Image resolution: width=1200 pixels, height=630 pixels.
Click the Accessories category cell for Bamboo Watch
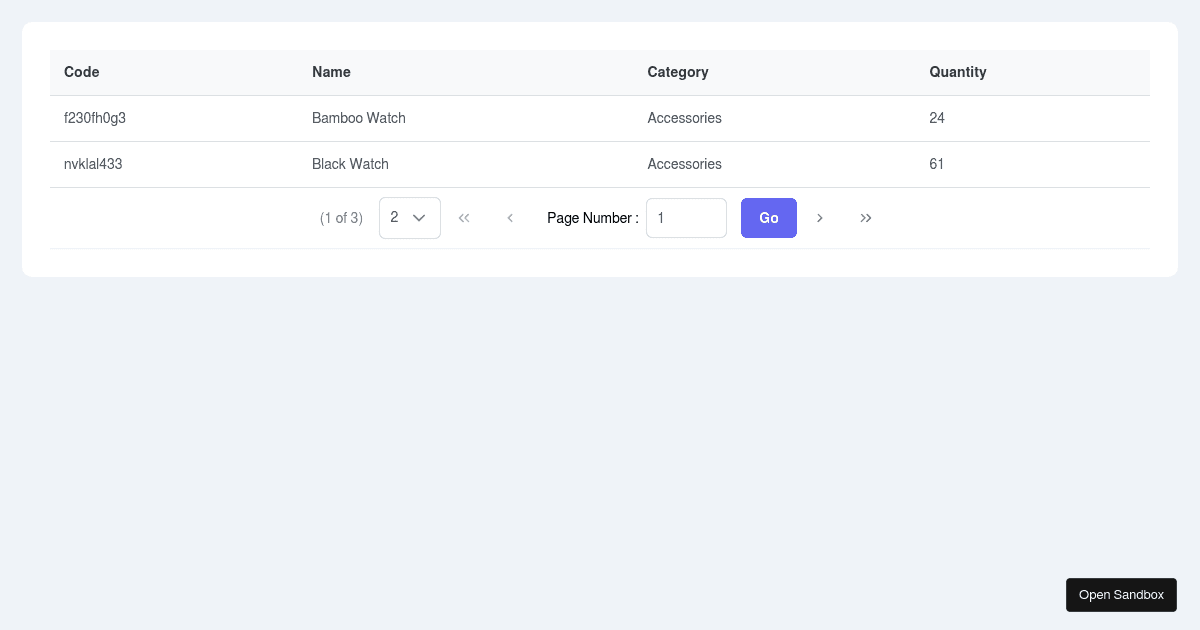click(x=684, y=118)
